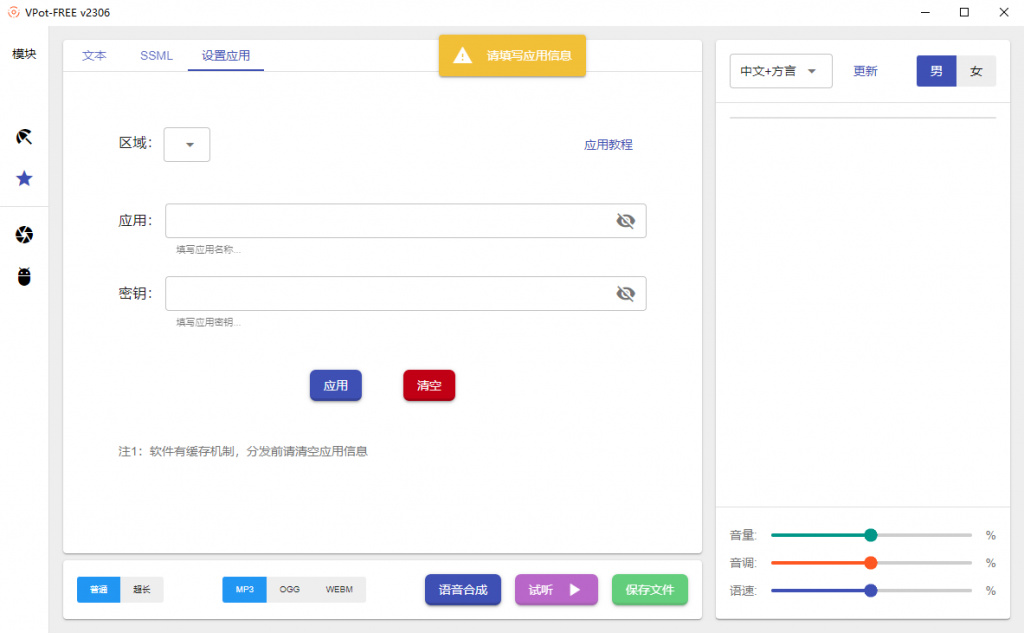The width and height of the screenshot is (1024, 633).
Task: Click the warning icon on yellow banner
Action: coord(461,56)
